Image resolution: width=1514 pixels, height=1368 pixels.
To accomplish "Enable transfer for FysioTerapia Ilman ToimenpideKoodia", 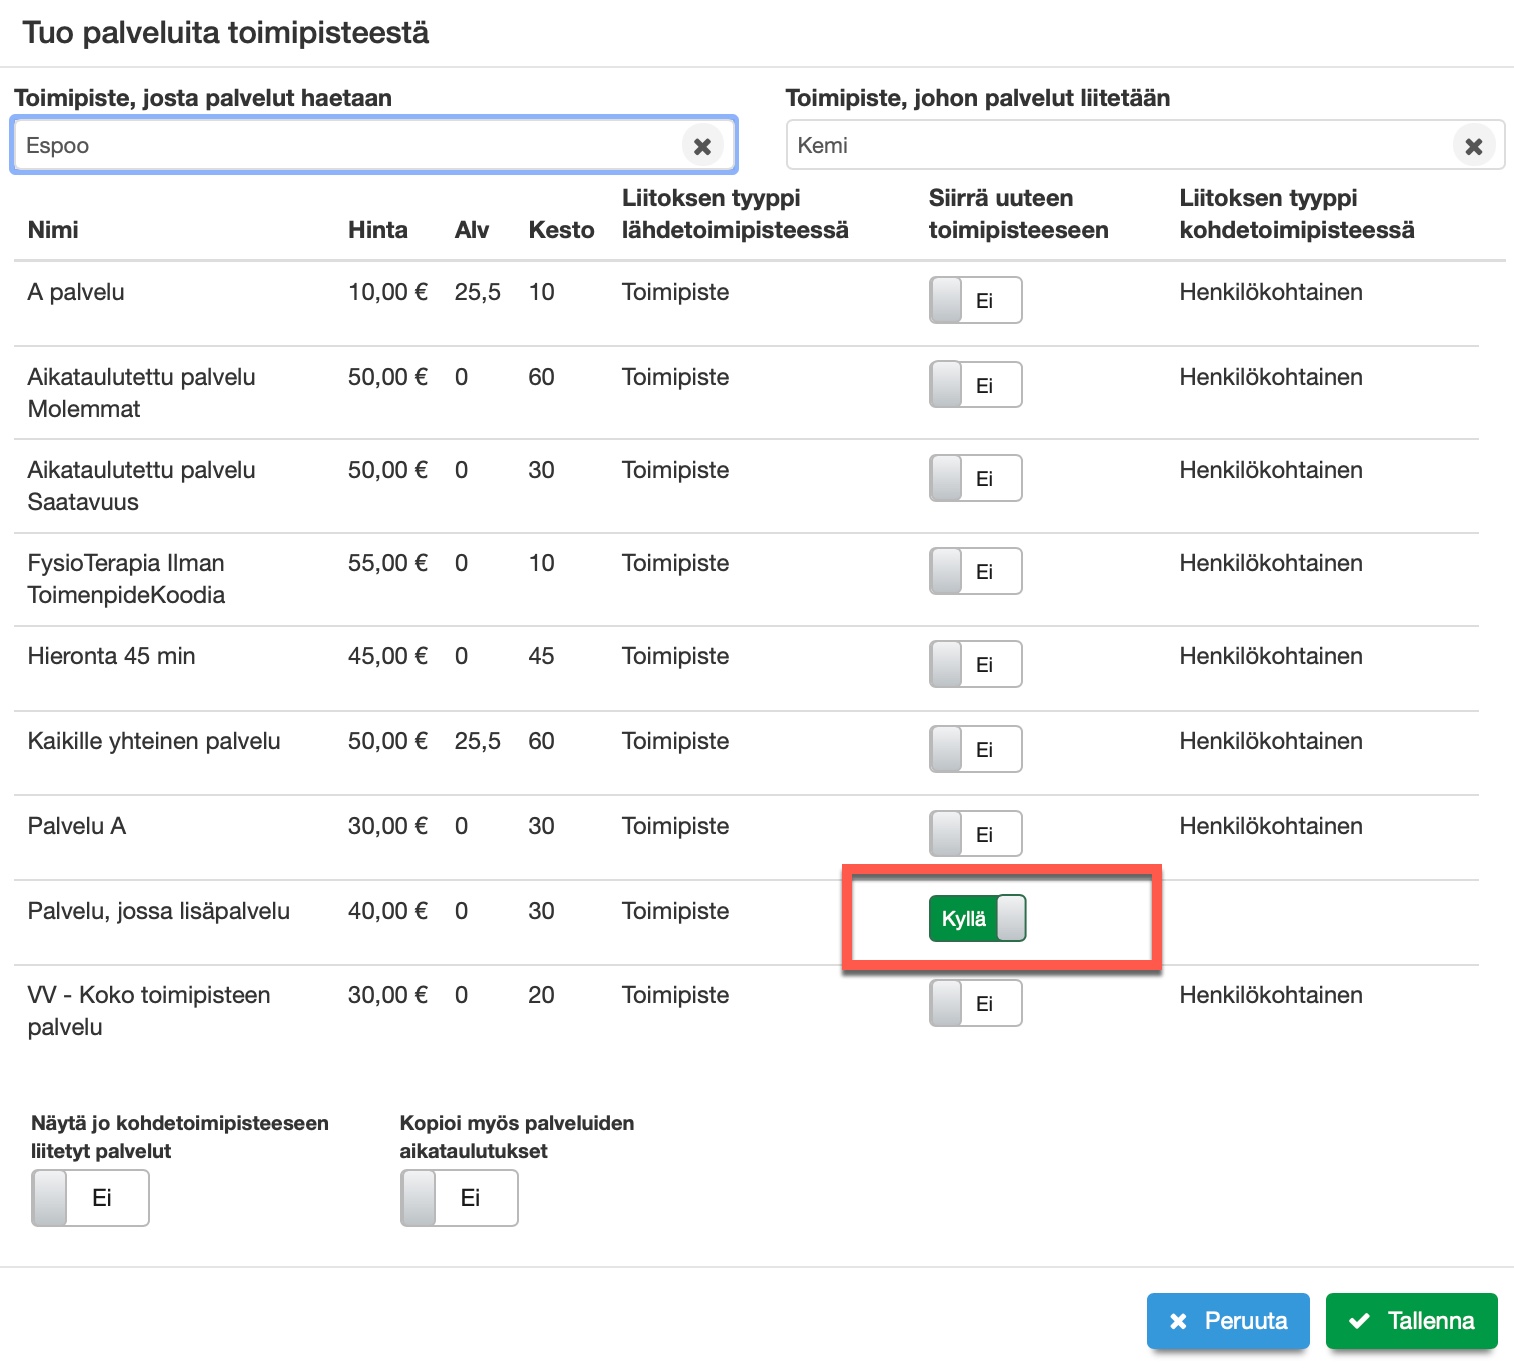I will pos(975,571).
